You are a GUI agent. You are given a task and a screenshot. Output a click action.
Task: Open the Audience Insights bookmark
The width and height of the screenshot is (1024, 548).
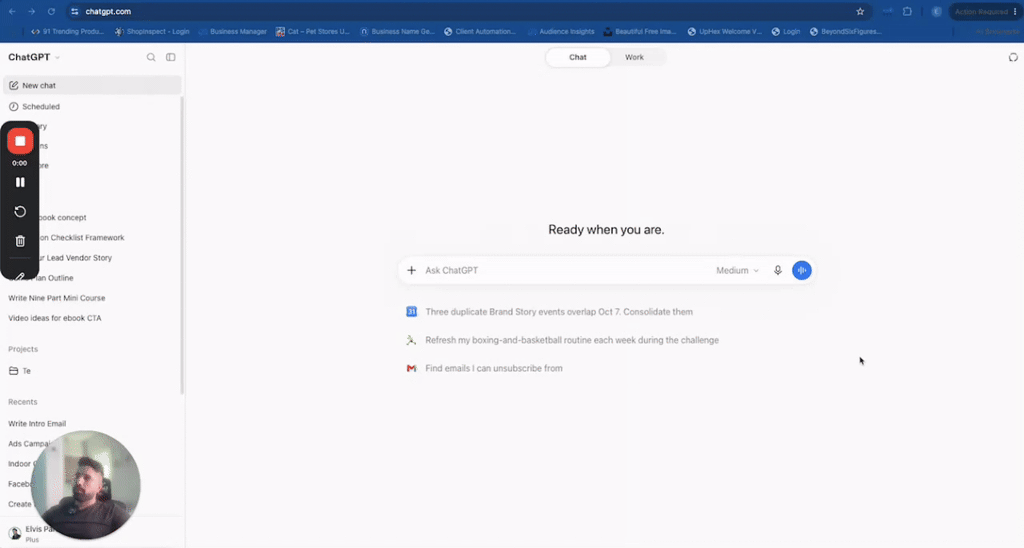[561, 31]
